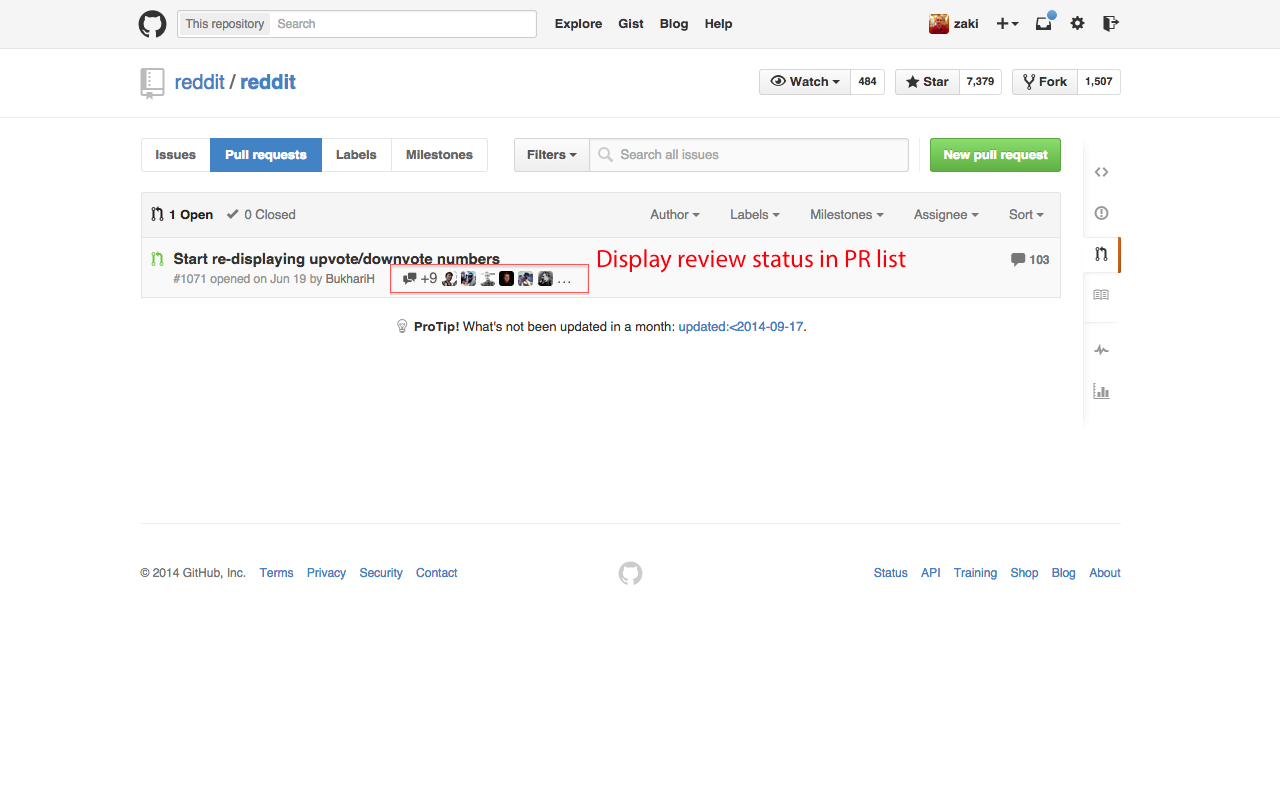Focus the header repository search box
Image resolution: width=1280 pixels, height=800 pixels.
[402, 24]
